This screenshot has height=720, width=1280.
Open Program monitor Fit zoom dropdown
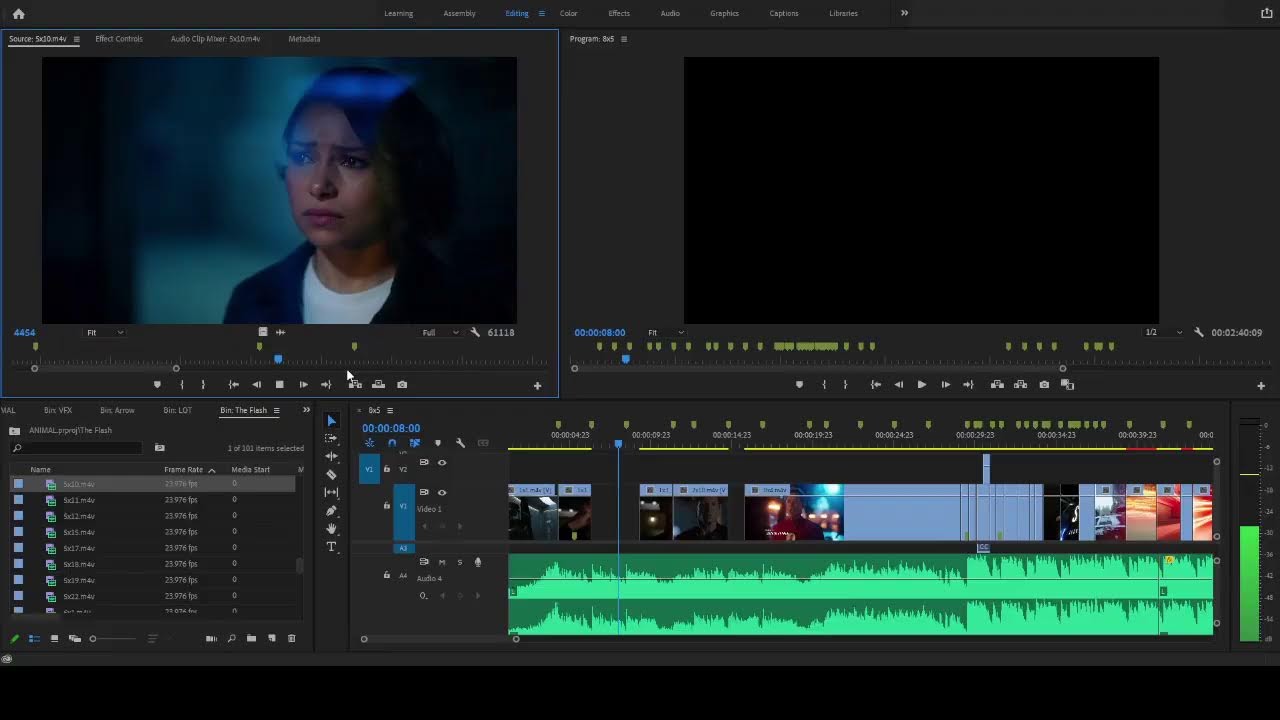click(x=666, y=332)
